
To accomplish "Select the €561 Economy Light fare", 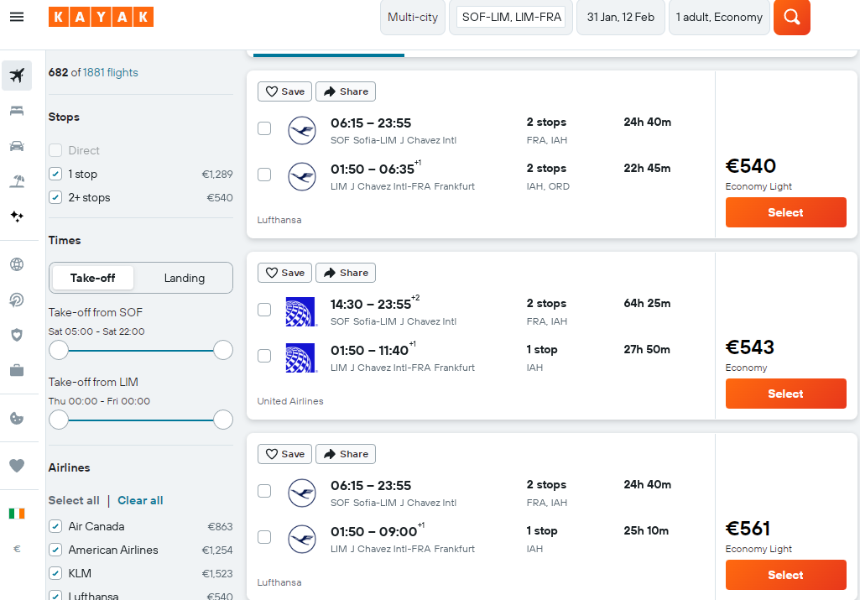I will coord(786,575).
